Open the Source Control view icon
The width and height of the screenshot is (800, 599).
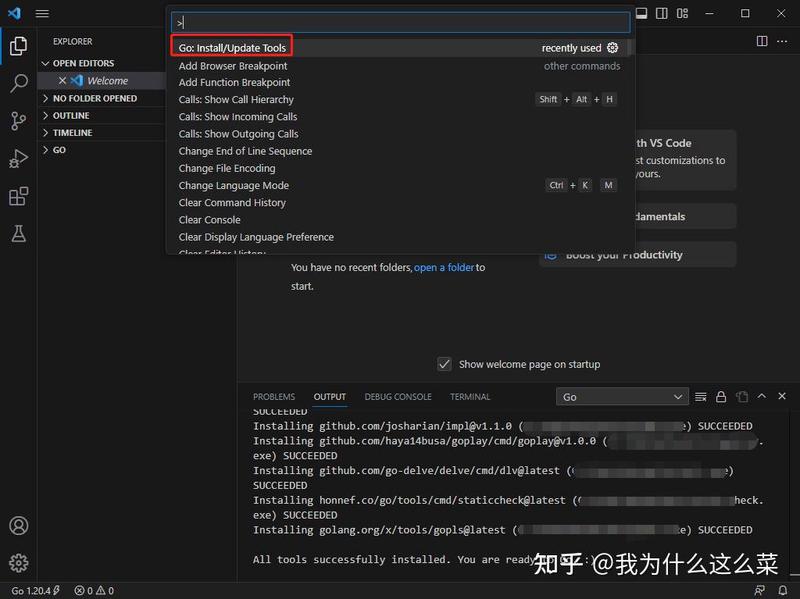pyautogui.click(x=18, y=121)
